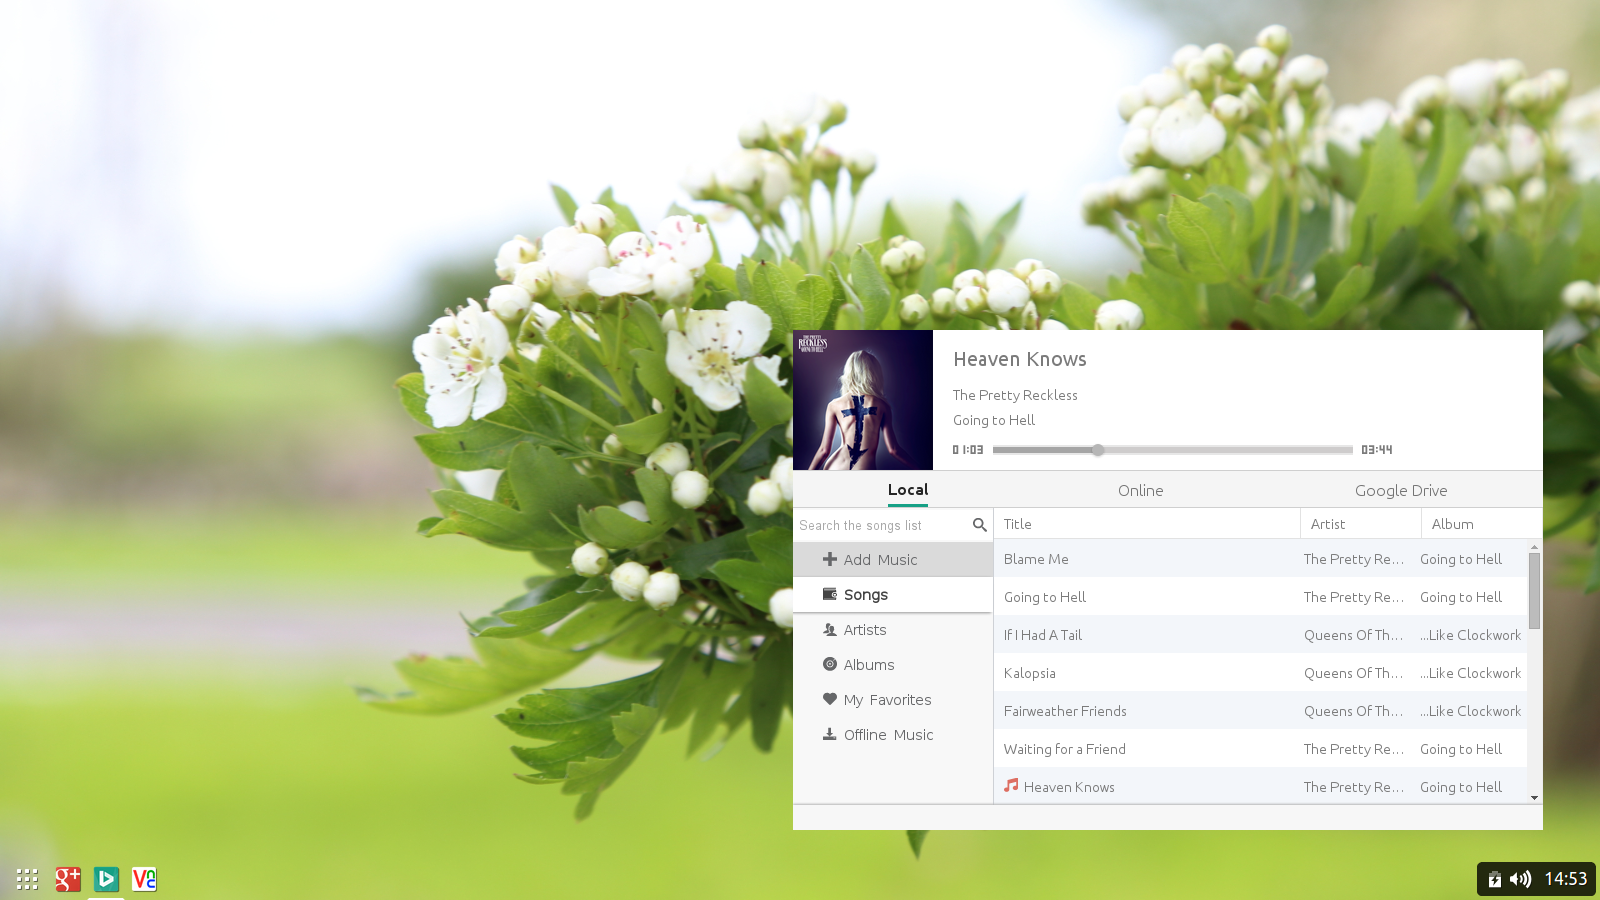Image resolution: width=1600 pixels, height=900 pixels.
Task: Select the song titled Going to Hell in the list
Action: tap(1045, 597)
